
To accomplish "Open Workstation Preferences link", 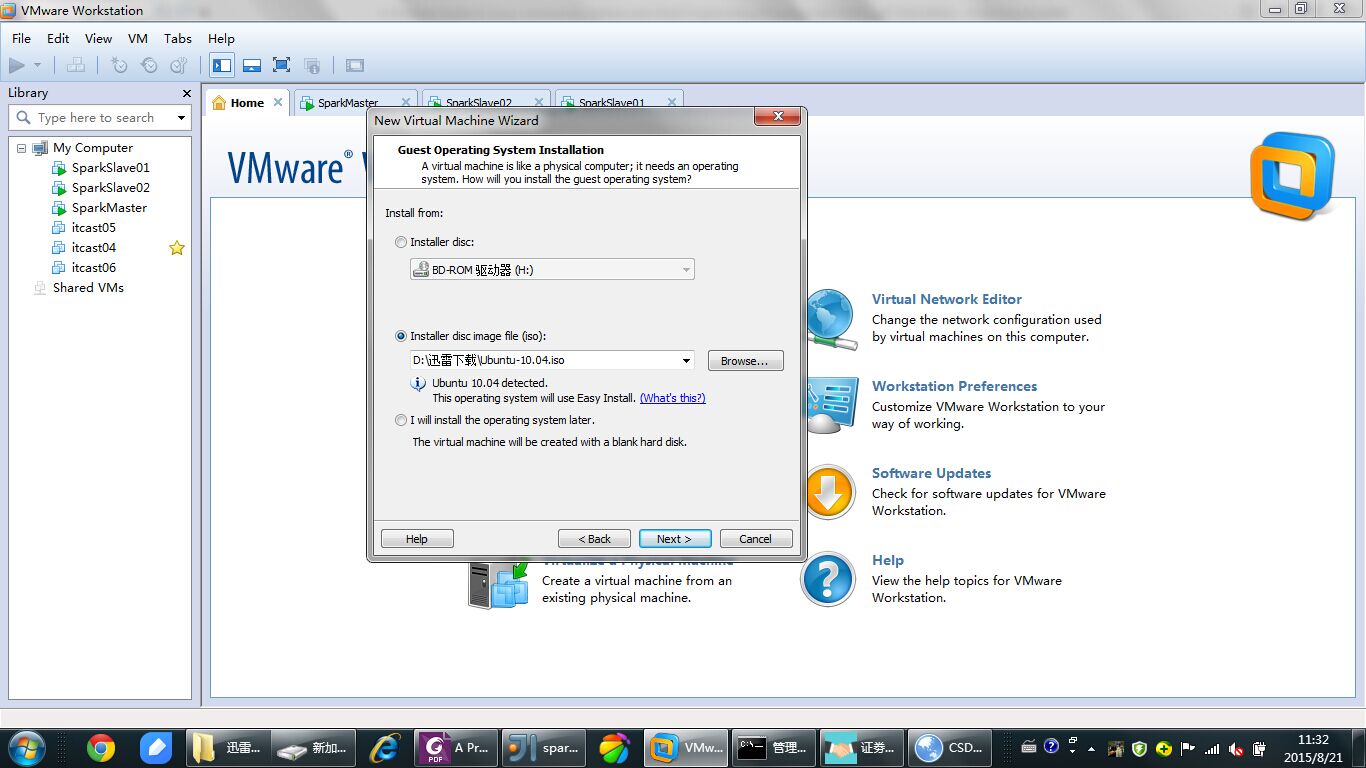I will click(954, 386).
